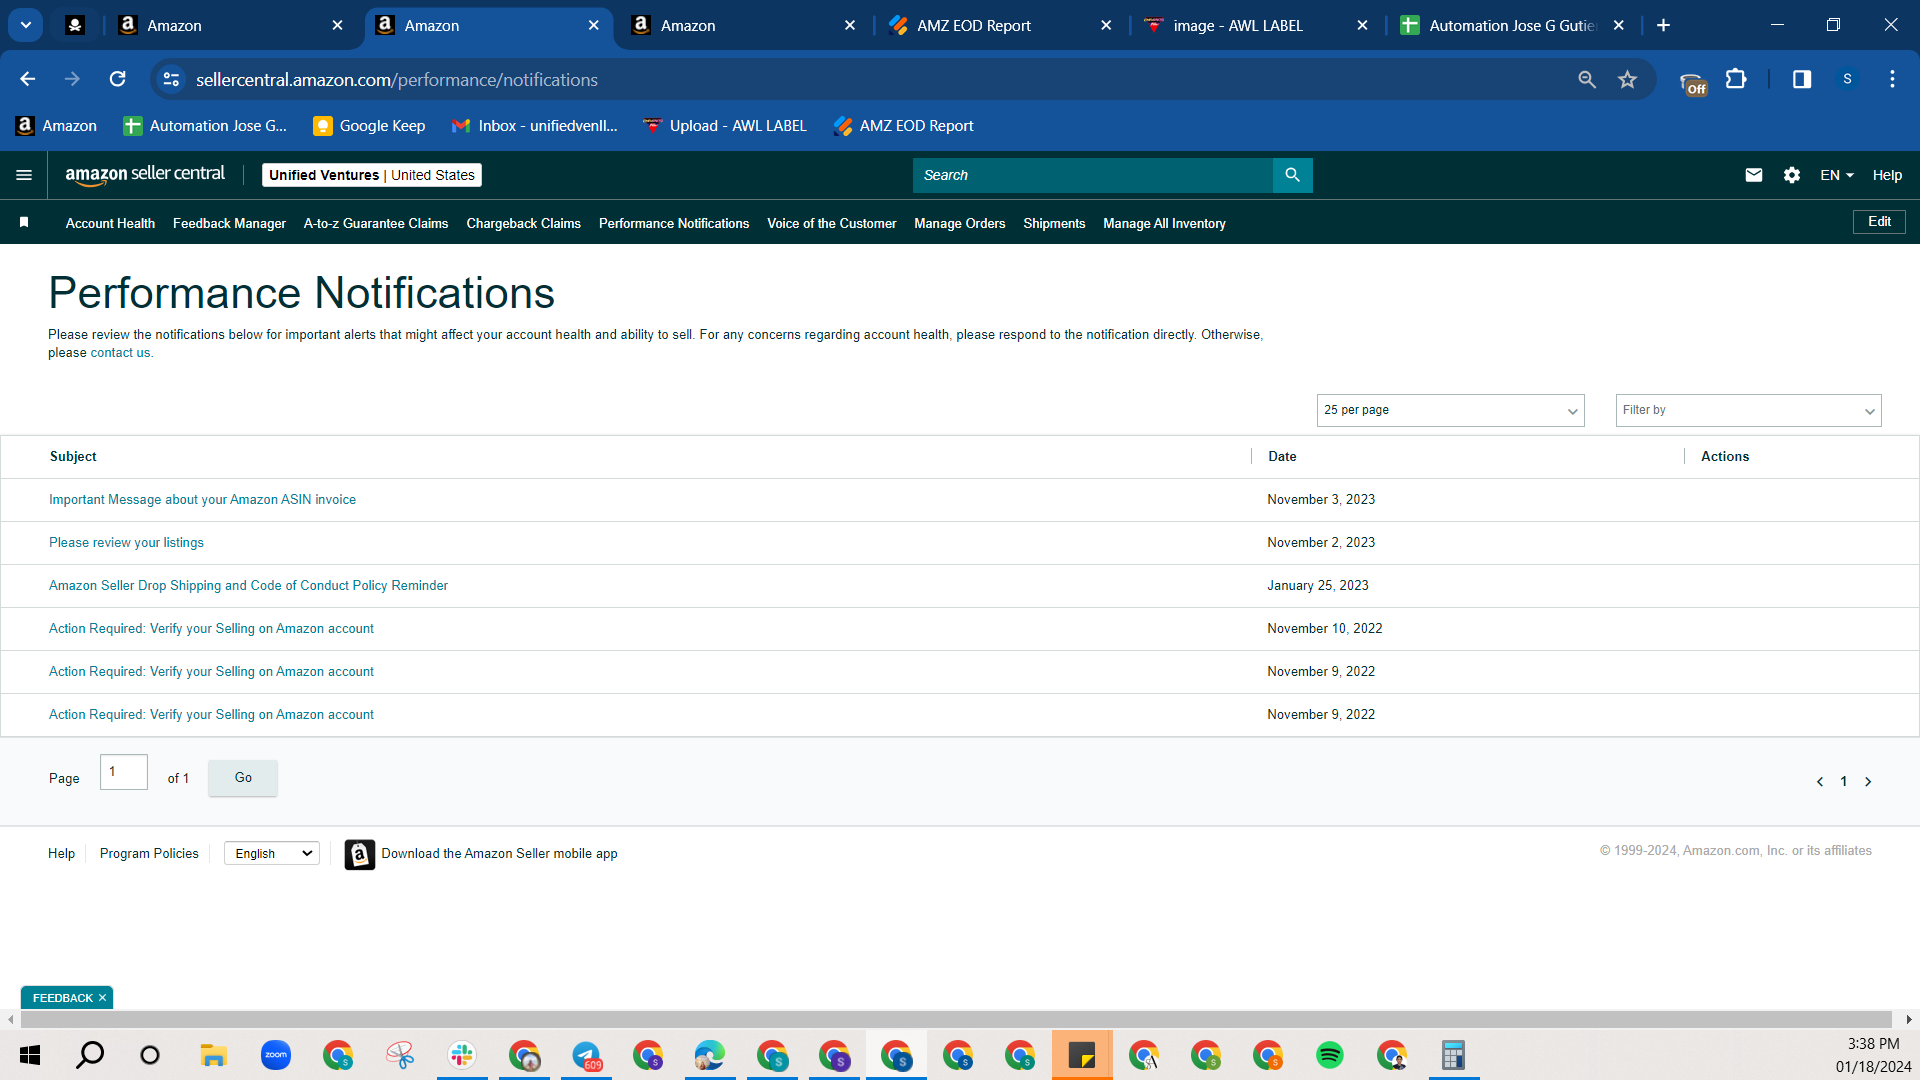Click the page number input field
This screenshot has height=1080, width=1920.
pyautogui.click(x=124, y=772)
